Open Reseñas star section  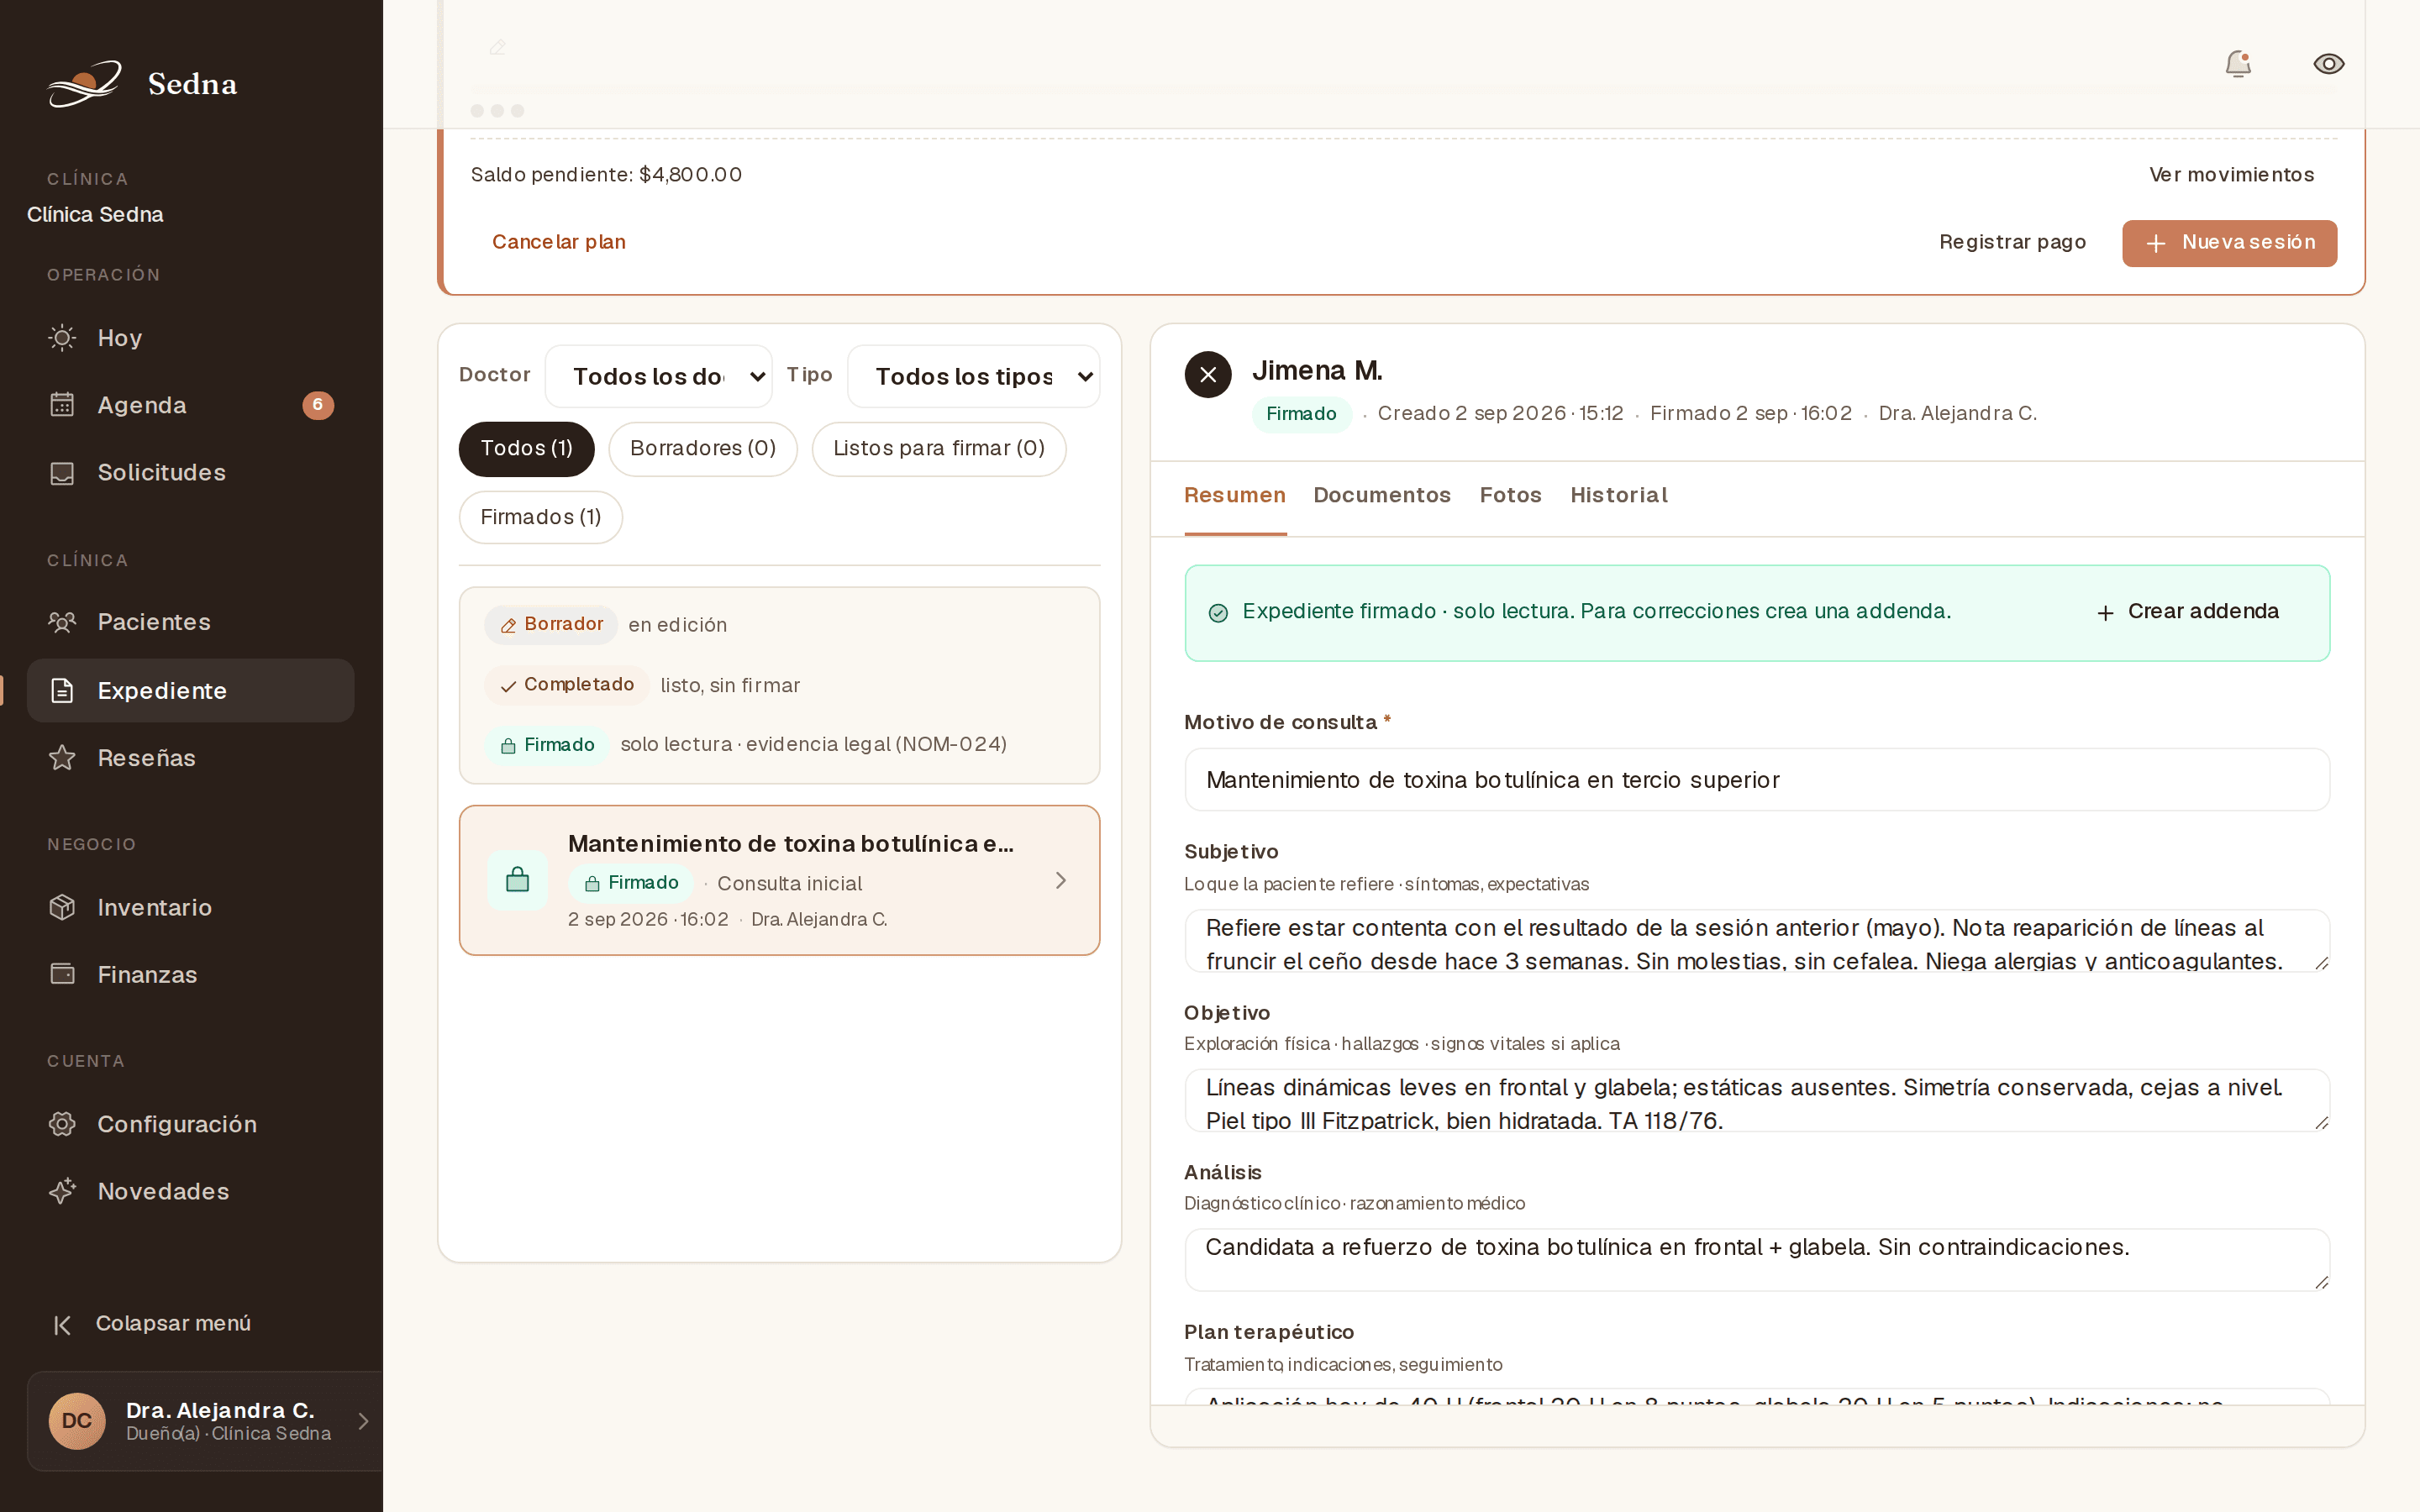pyautogui.click(x=190, y=758)
